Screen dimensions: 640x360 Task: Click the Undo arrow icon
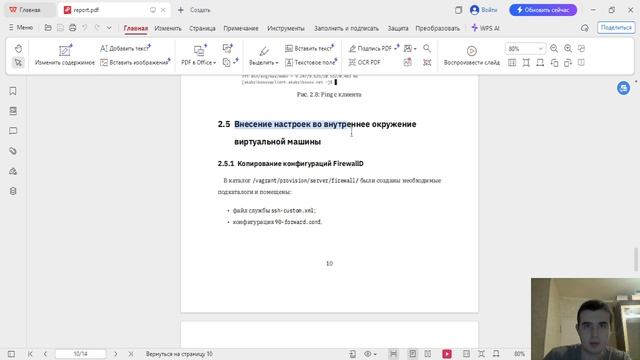point(84,28)
